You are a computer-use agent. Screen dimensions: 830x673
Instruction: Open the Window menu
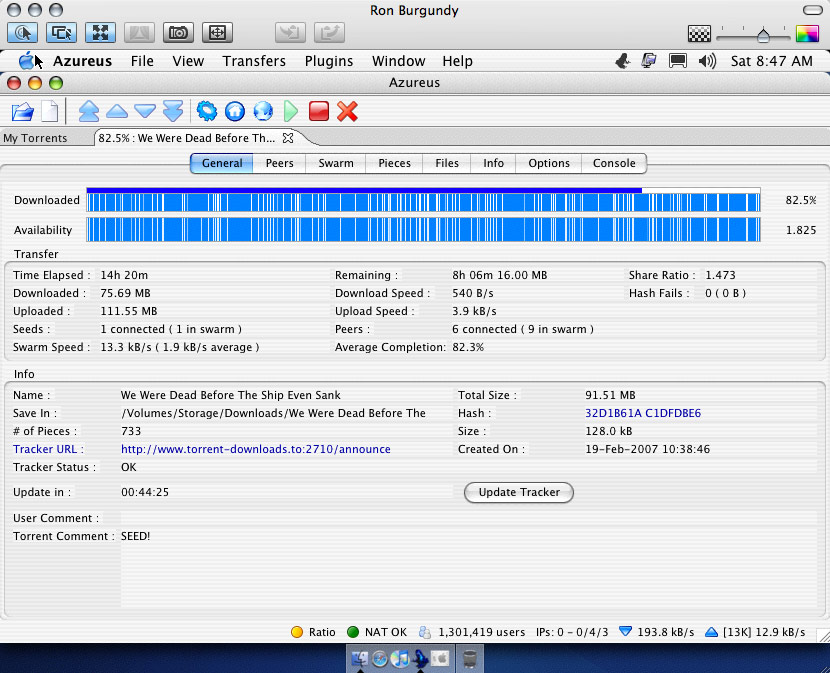click(x=399, y=61)
